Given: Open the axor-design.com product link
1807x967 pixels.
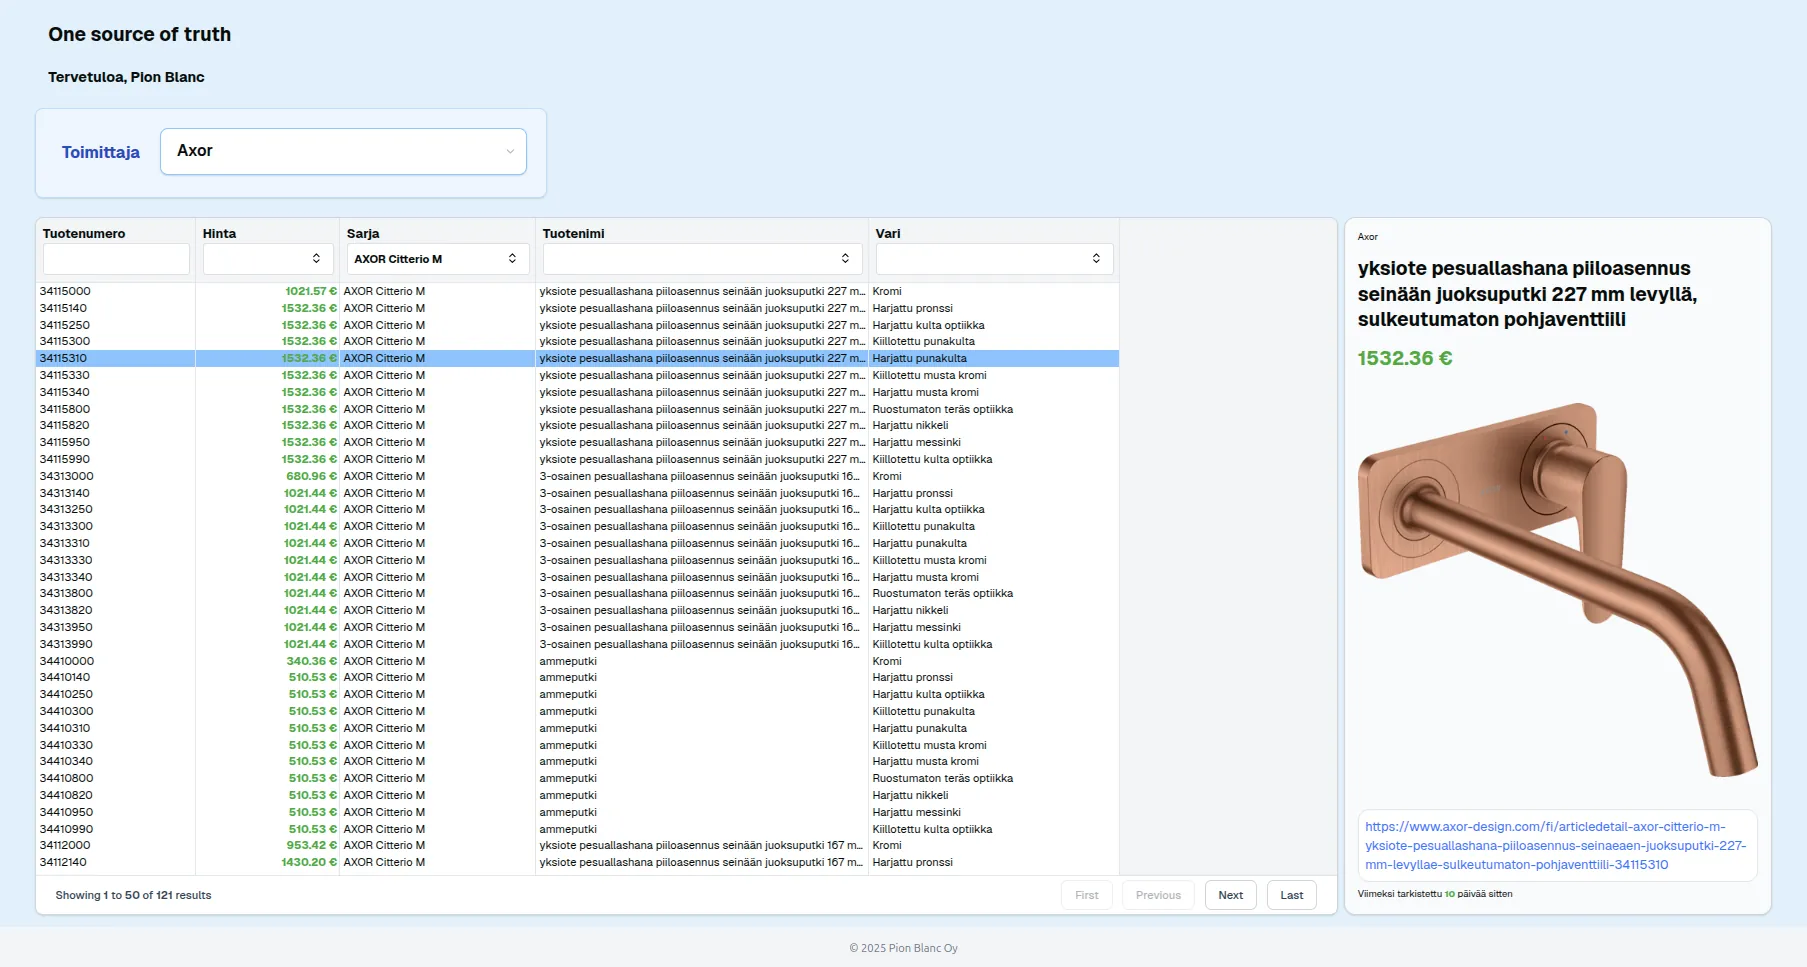Looking at the screenshot, I should tap(1556, 846).
